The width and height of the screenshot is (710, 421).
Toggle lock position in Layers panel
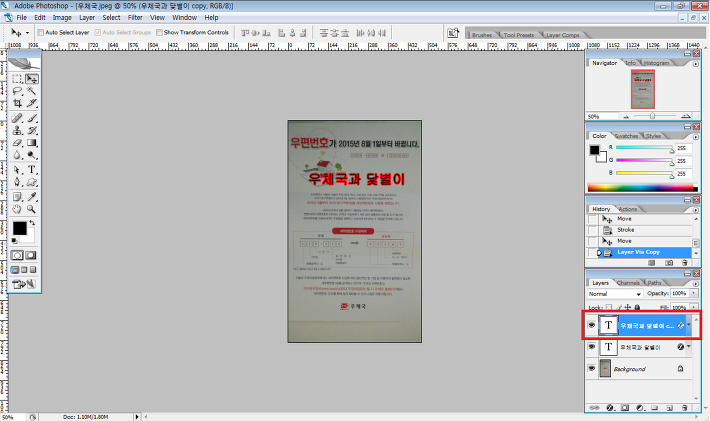(628, 307)
